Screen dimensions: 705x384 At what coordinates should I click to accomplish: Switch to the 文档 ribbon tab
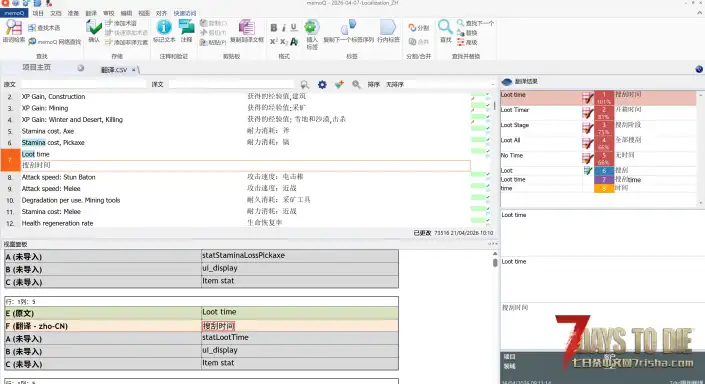point(56,13)
